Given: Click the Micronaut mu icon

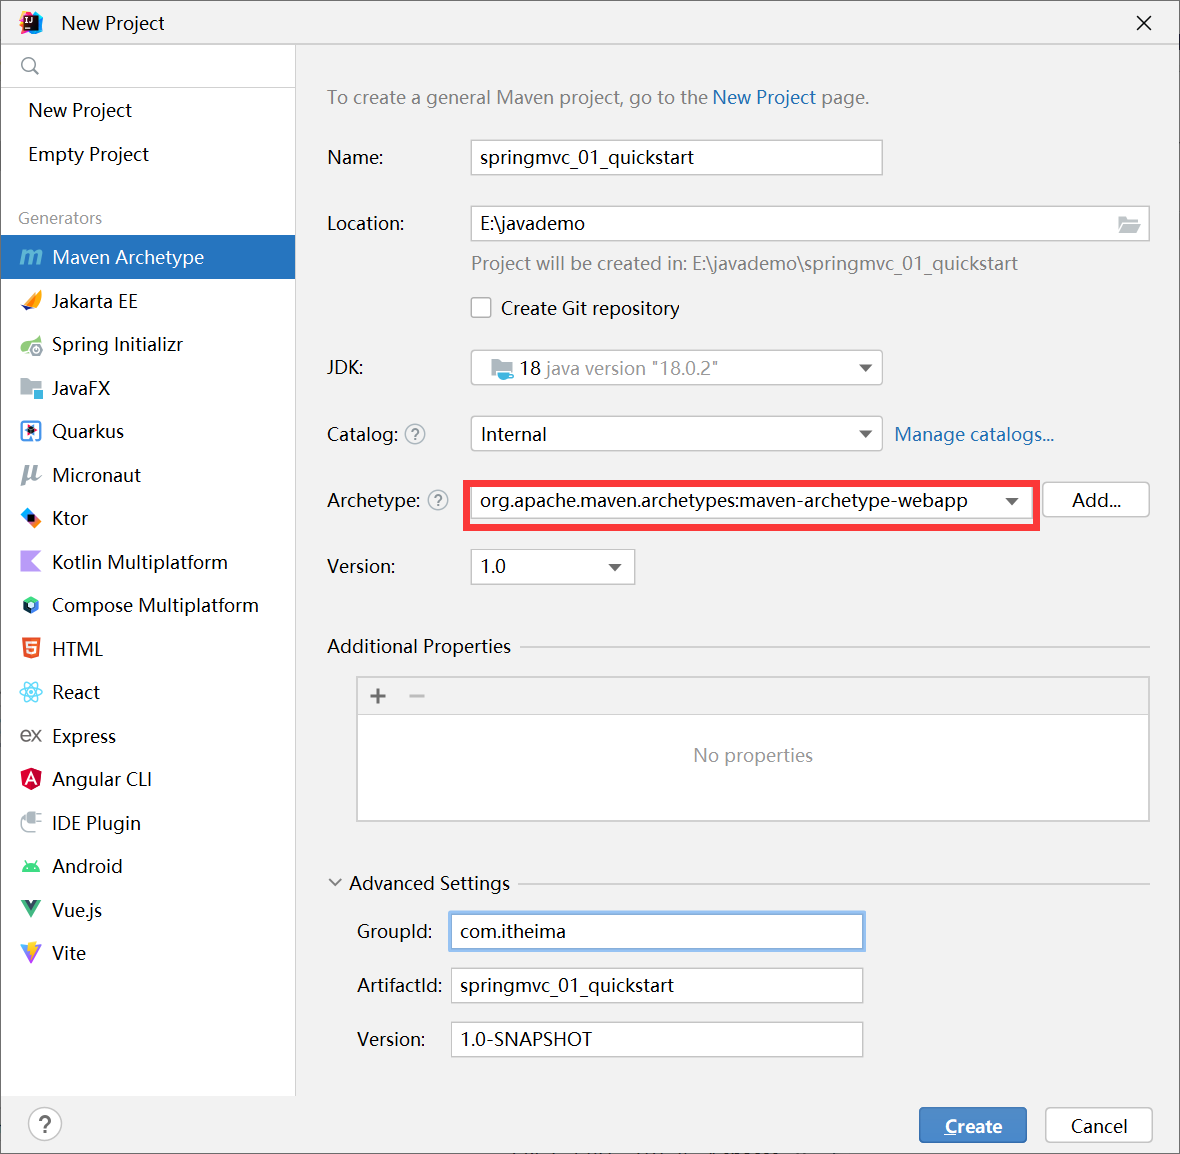Looking at the screenshot, I should (x=31, y=475).
